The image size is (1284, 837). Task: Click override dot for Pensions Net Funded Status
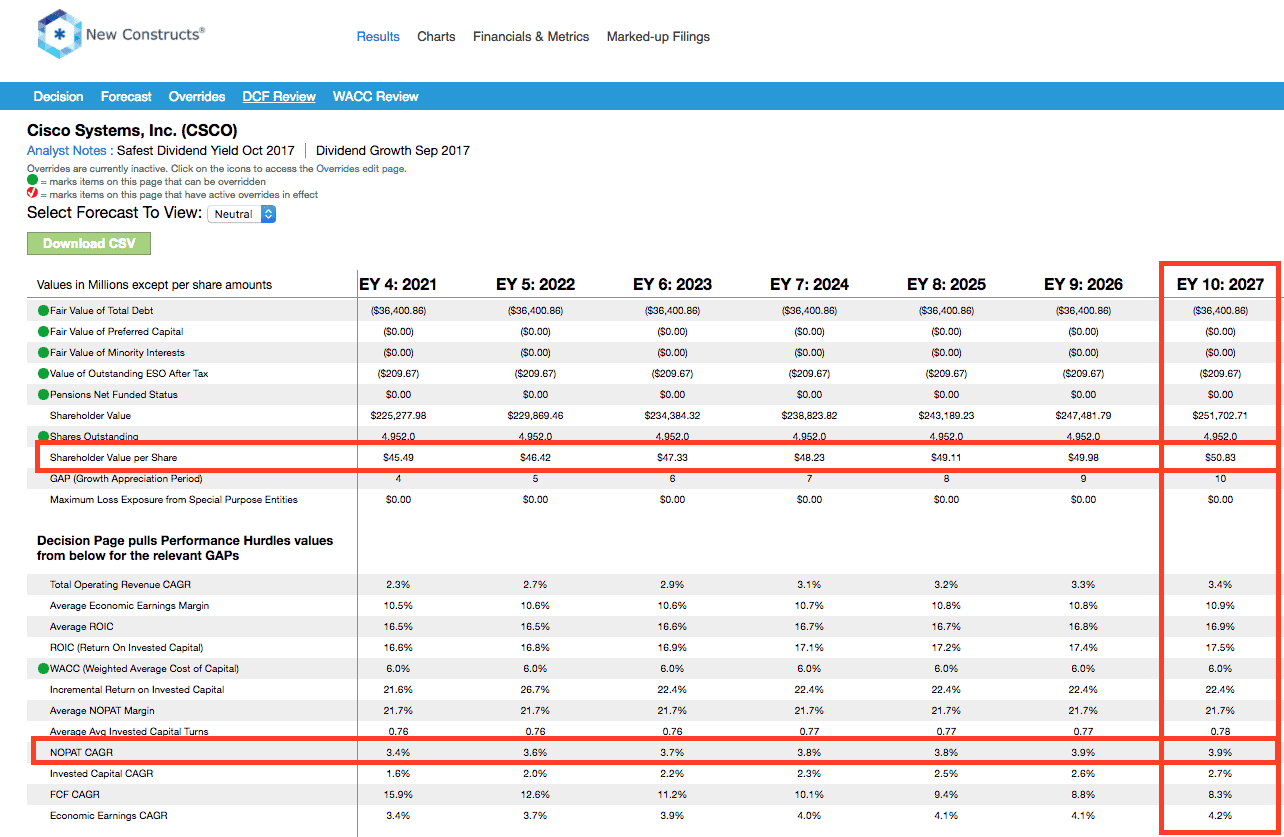tap(43, 394)
